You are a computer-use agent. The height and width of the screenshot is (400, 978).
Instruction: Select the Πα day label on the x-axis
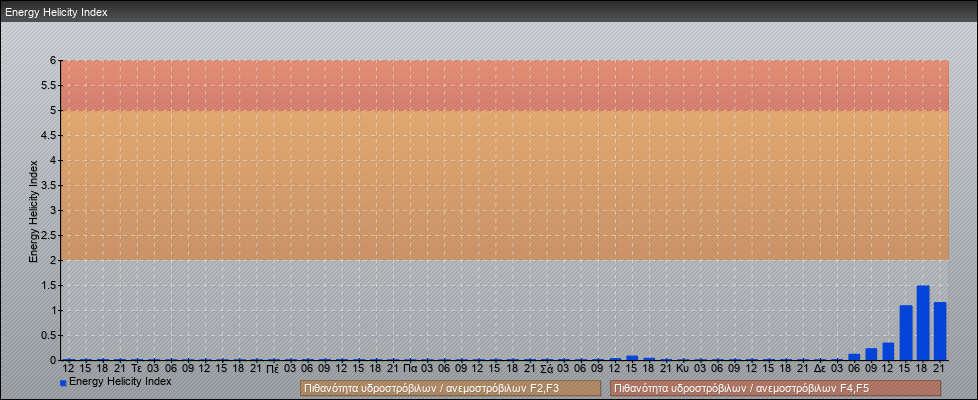pos(410,369)
